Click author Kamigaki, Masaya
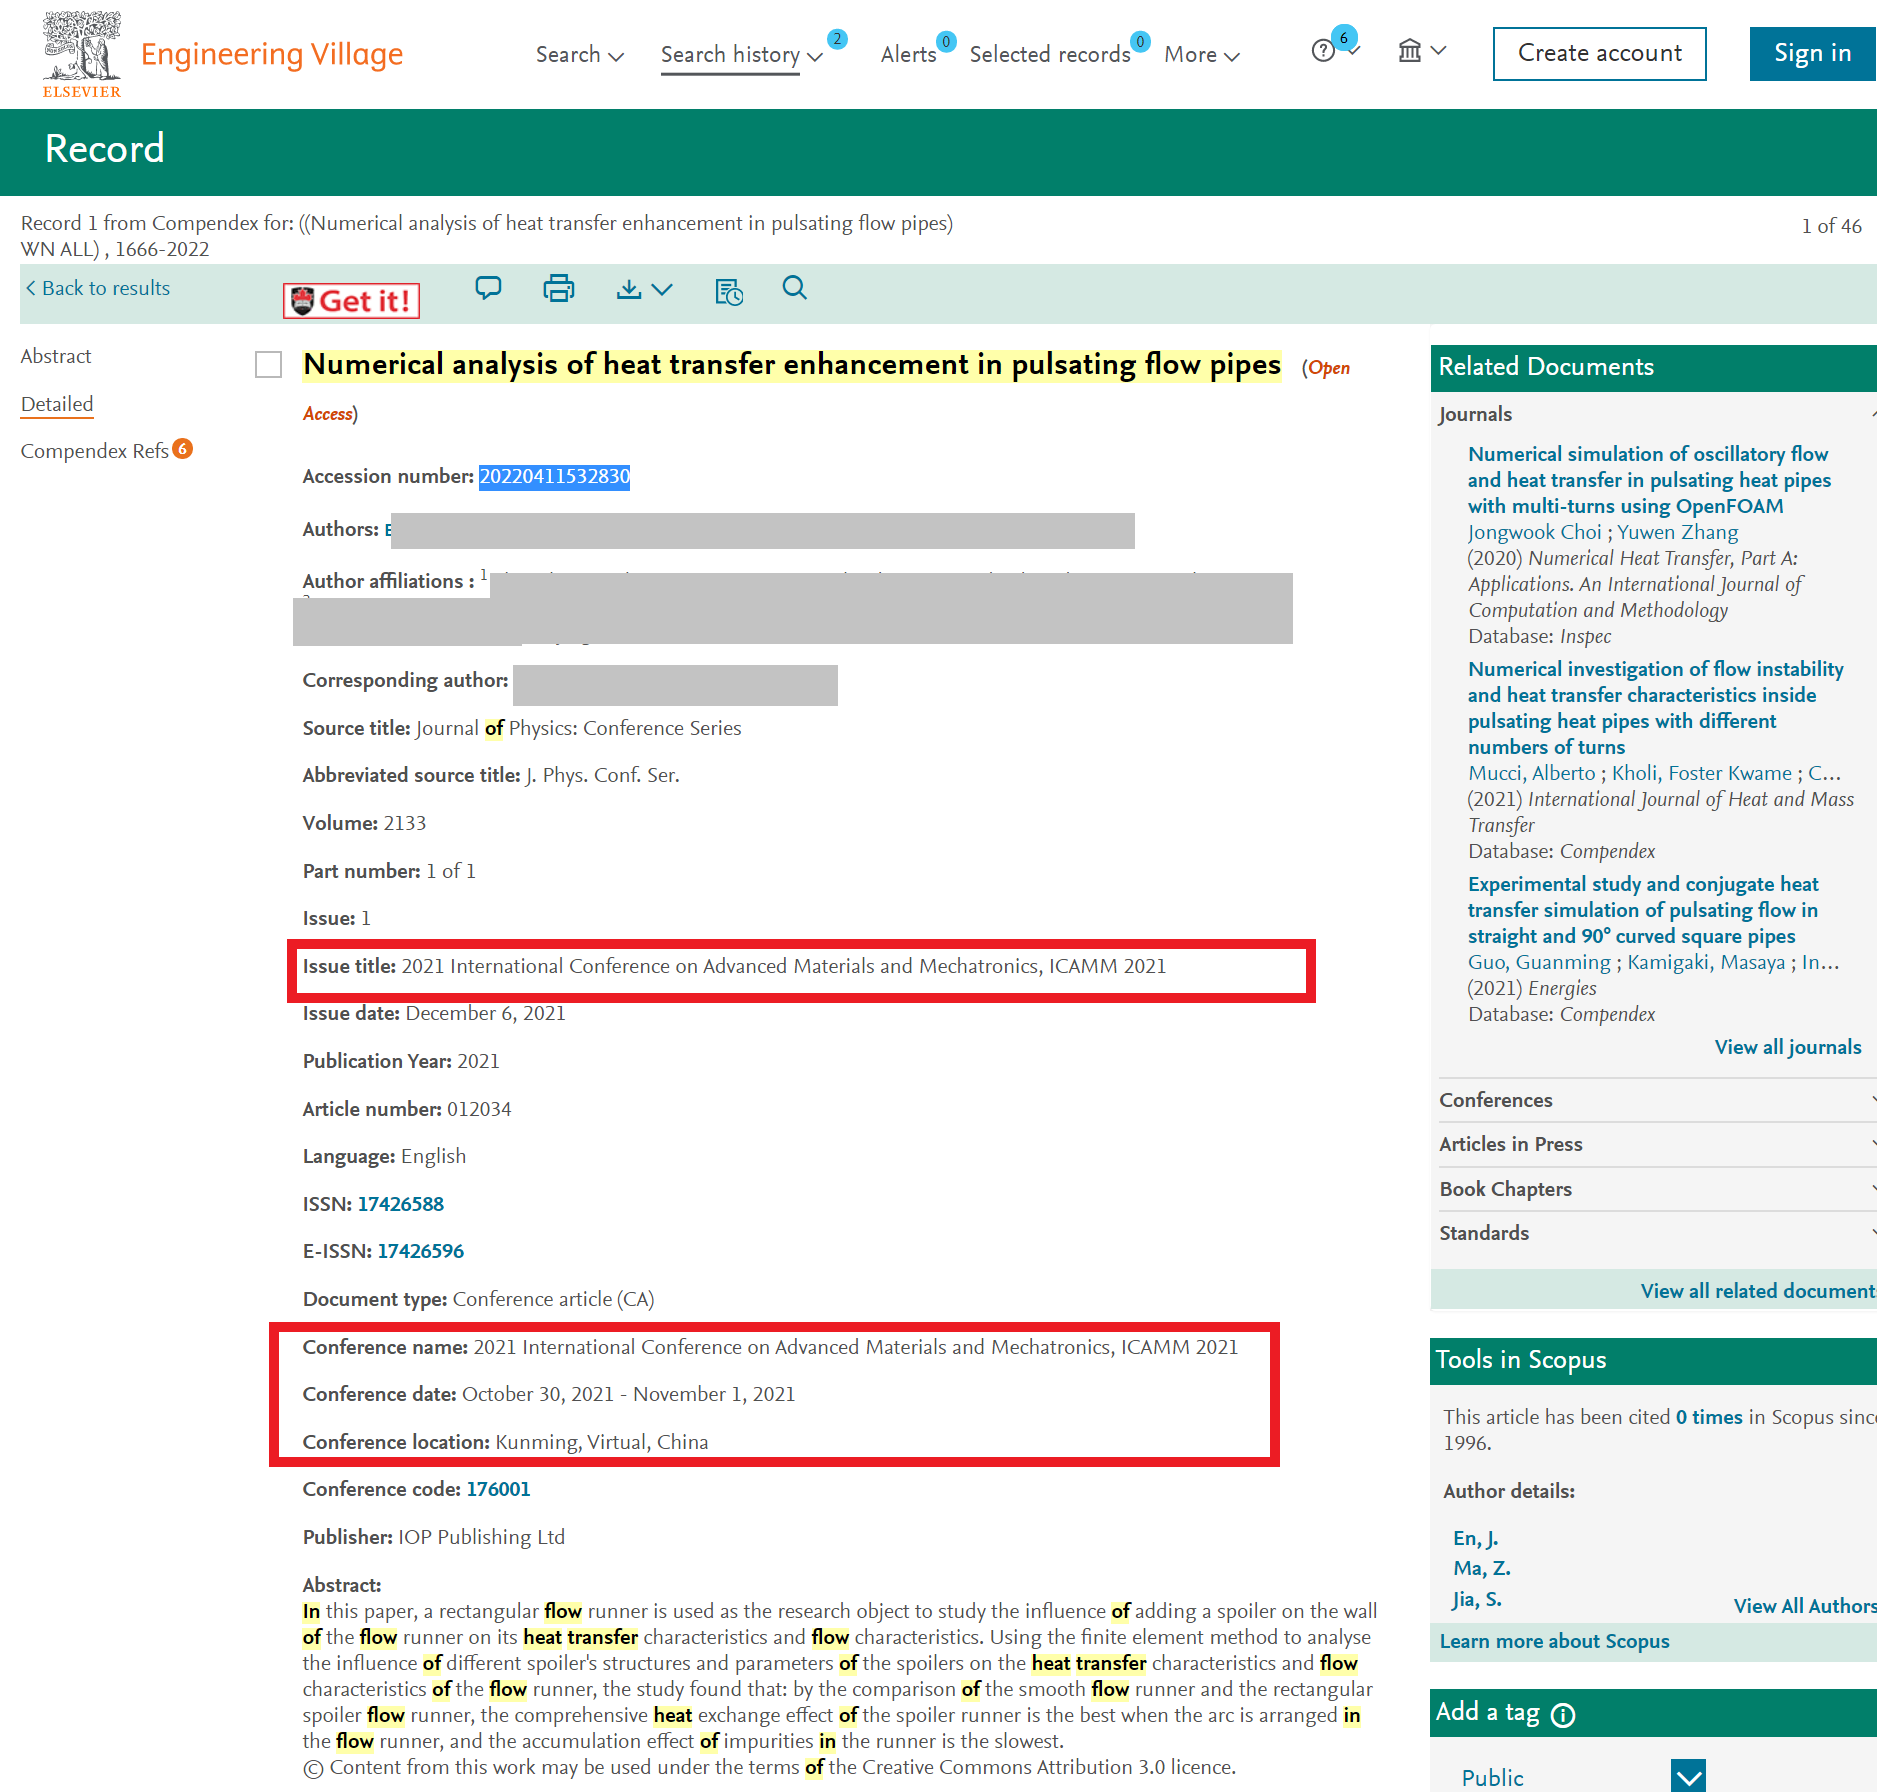 (x=1706, y=962)
